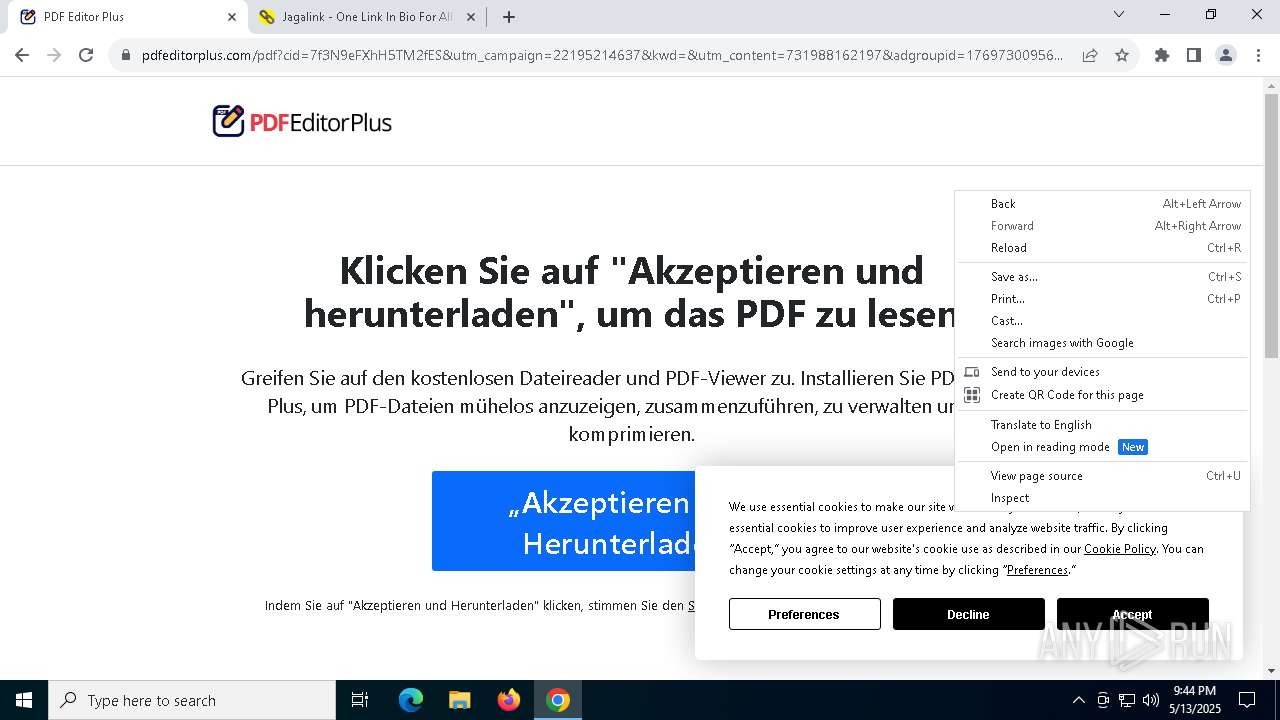Choose Create QR Code for this page
Image resolution: width=1280 pixels, height=720 pixels.
tap(1102, 395)
